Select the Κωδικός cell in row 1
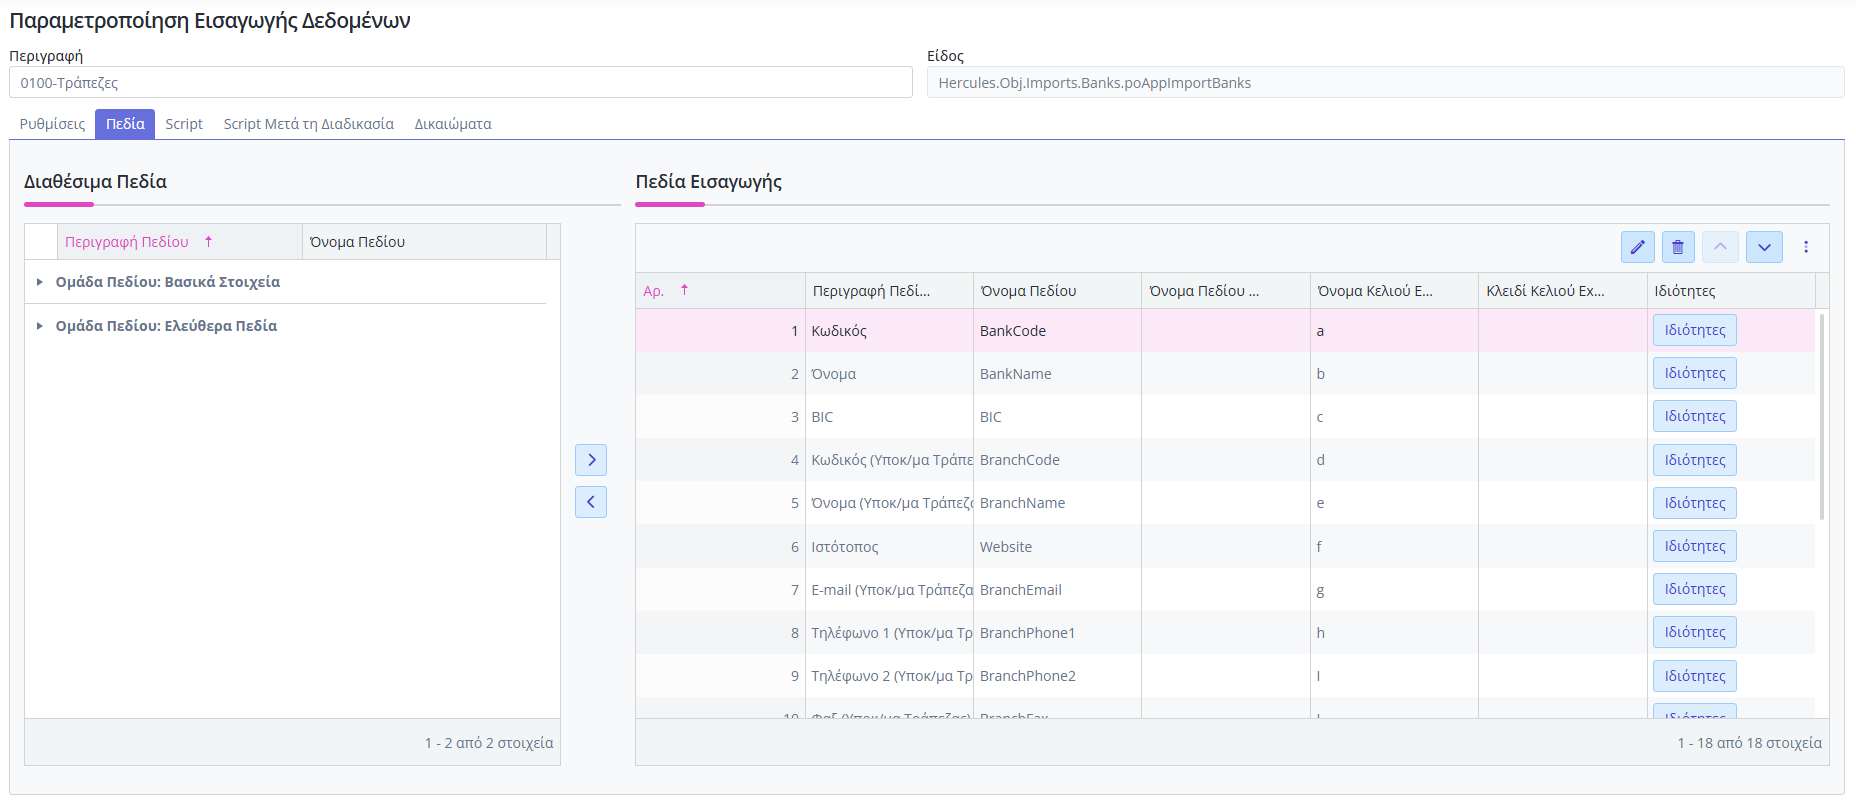Image resolution: width=1856 pixels, height=803 pixels. 889,331
